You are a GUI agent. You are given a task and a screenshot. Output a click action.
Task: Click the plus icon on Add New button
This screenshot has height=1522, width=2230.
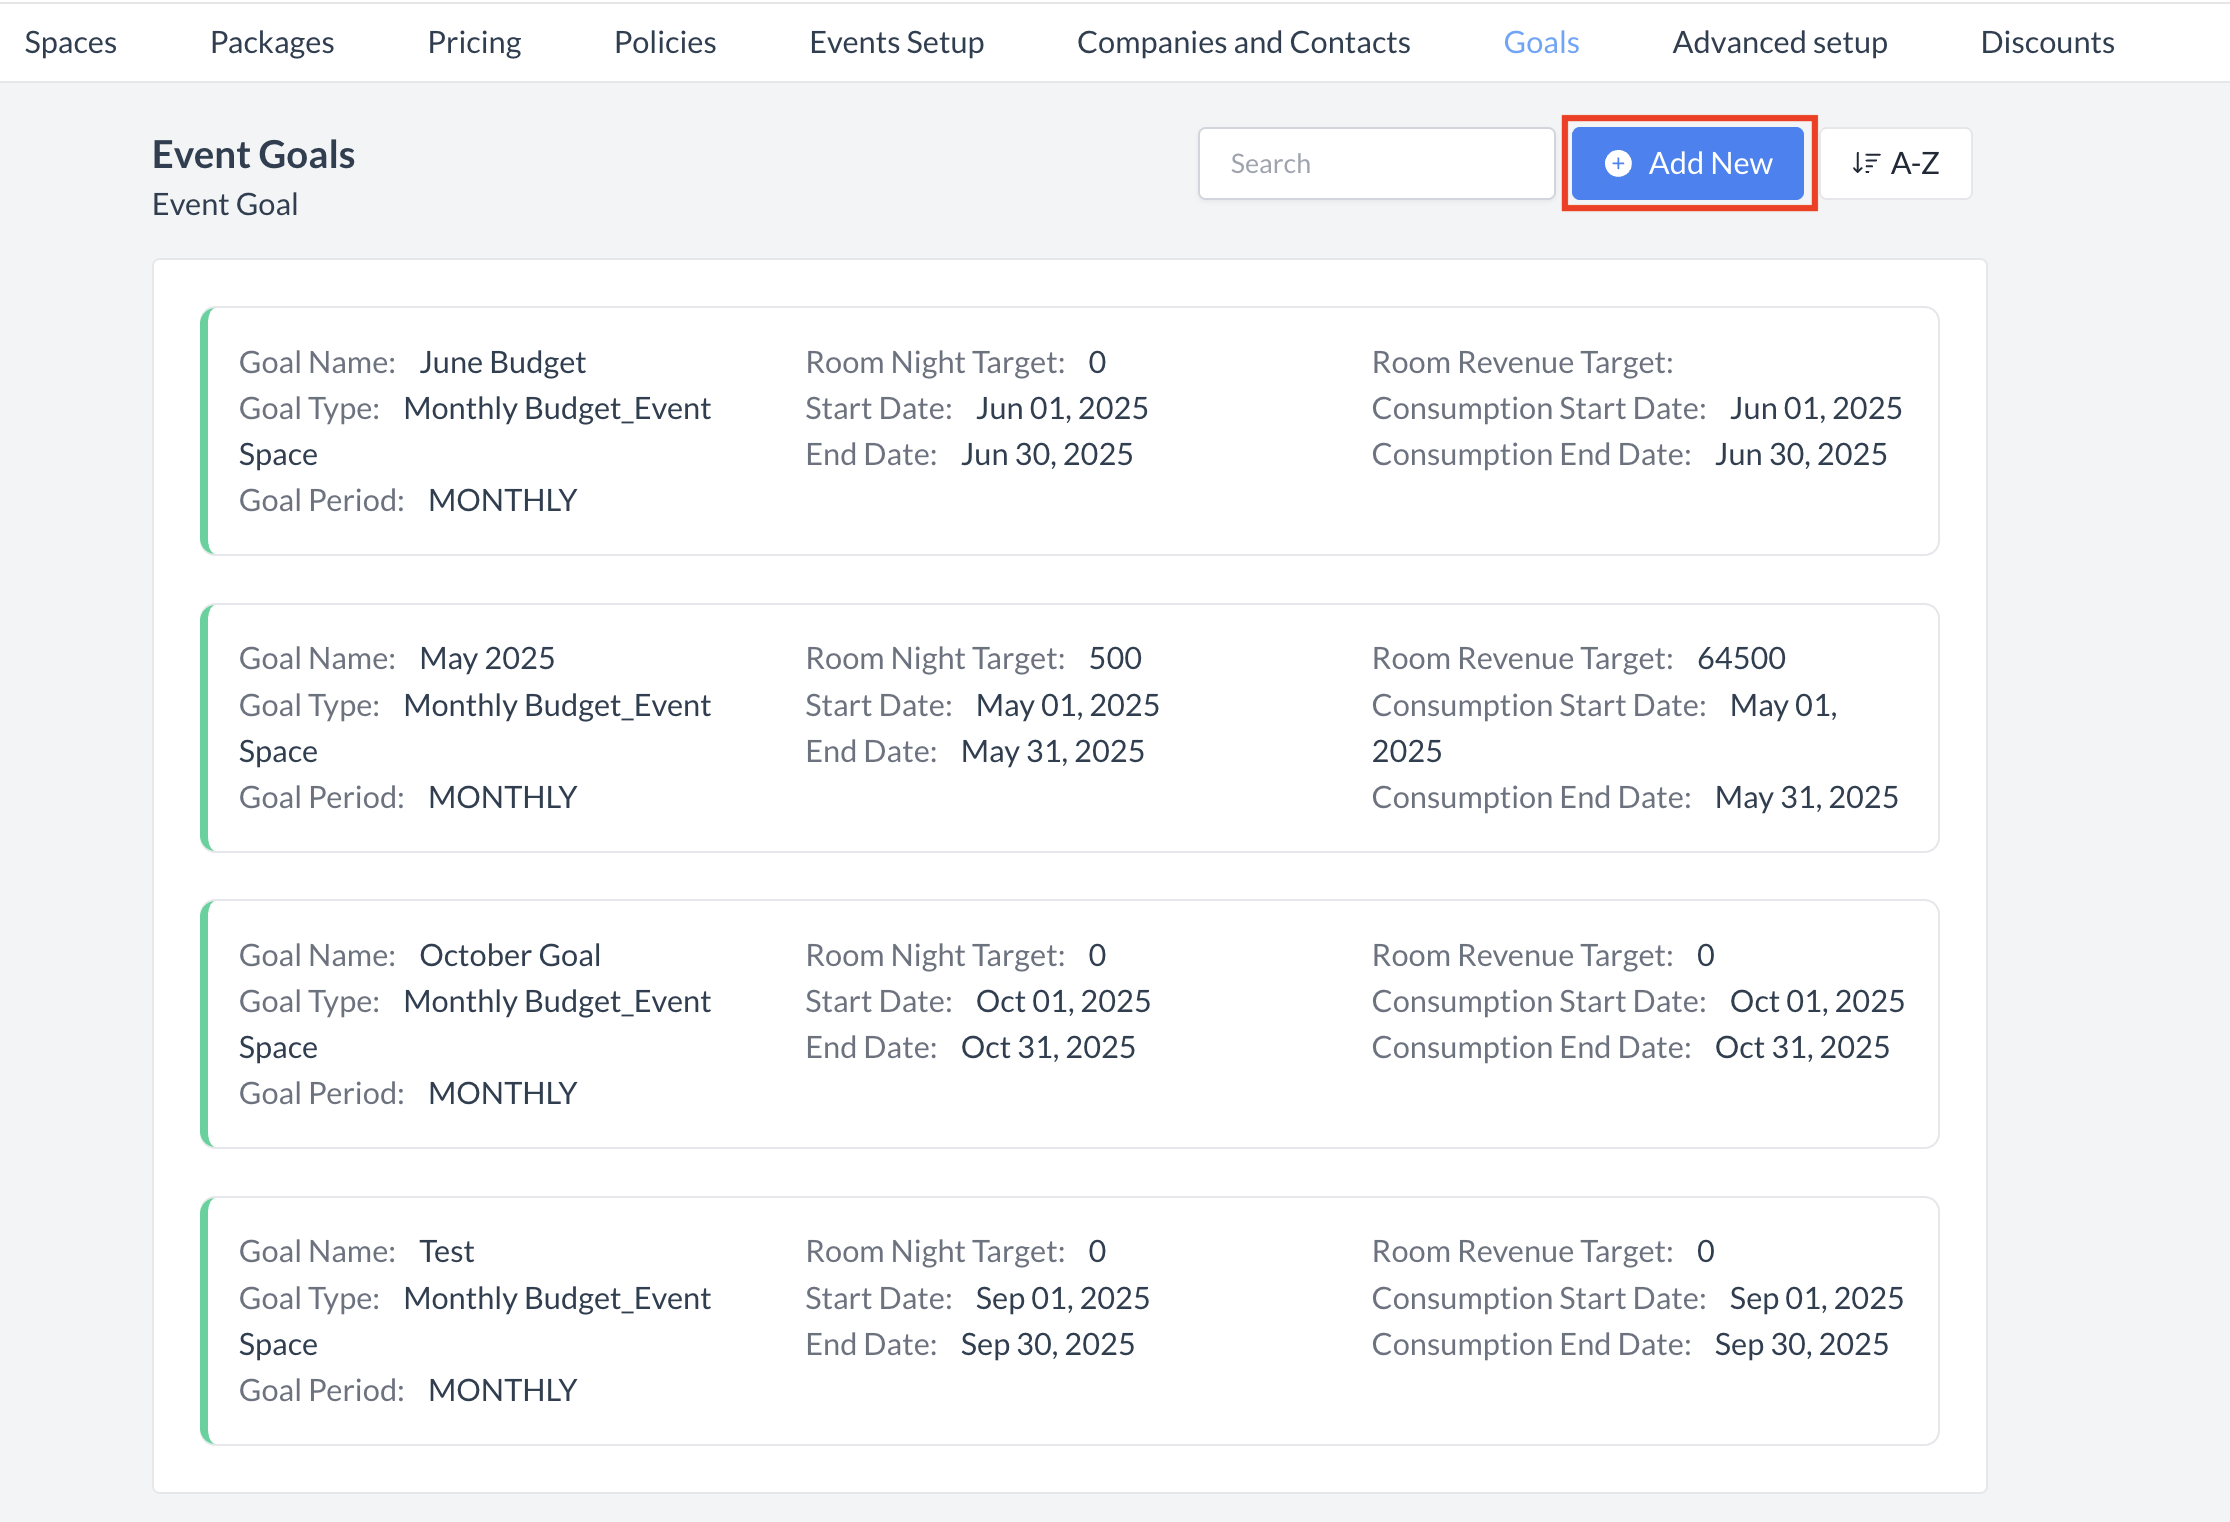tap(1620, 163)
